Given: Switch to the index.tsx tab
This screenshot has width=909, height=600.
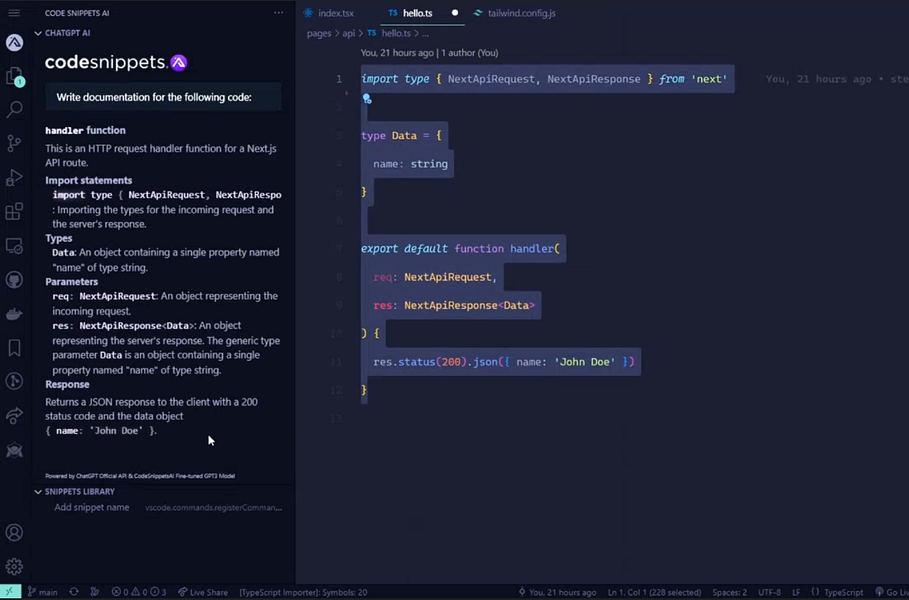Looking at the screenshot, I should [329, 13].
